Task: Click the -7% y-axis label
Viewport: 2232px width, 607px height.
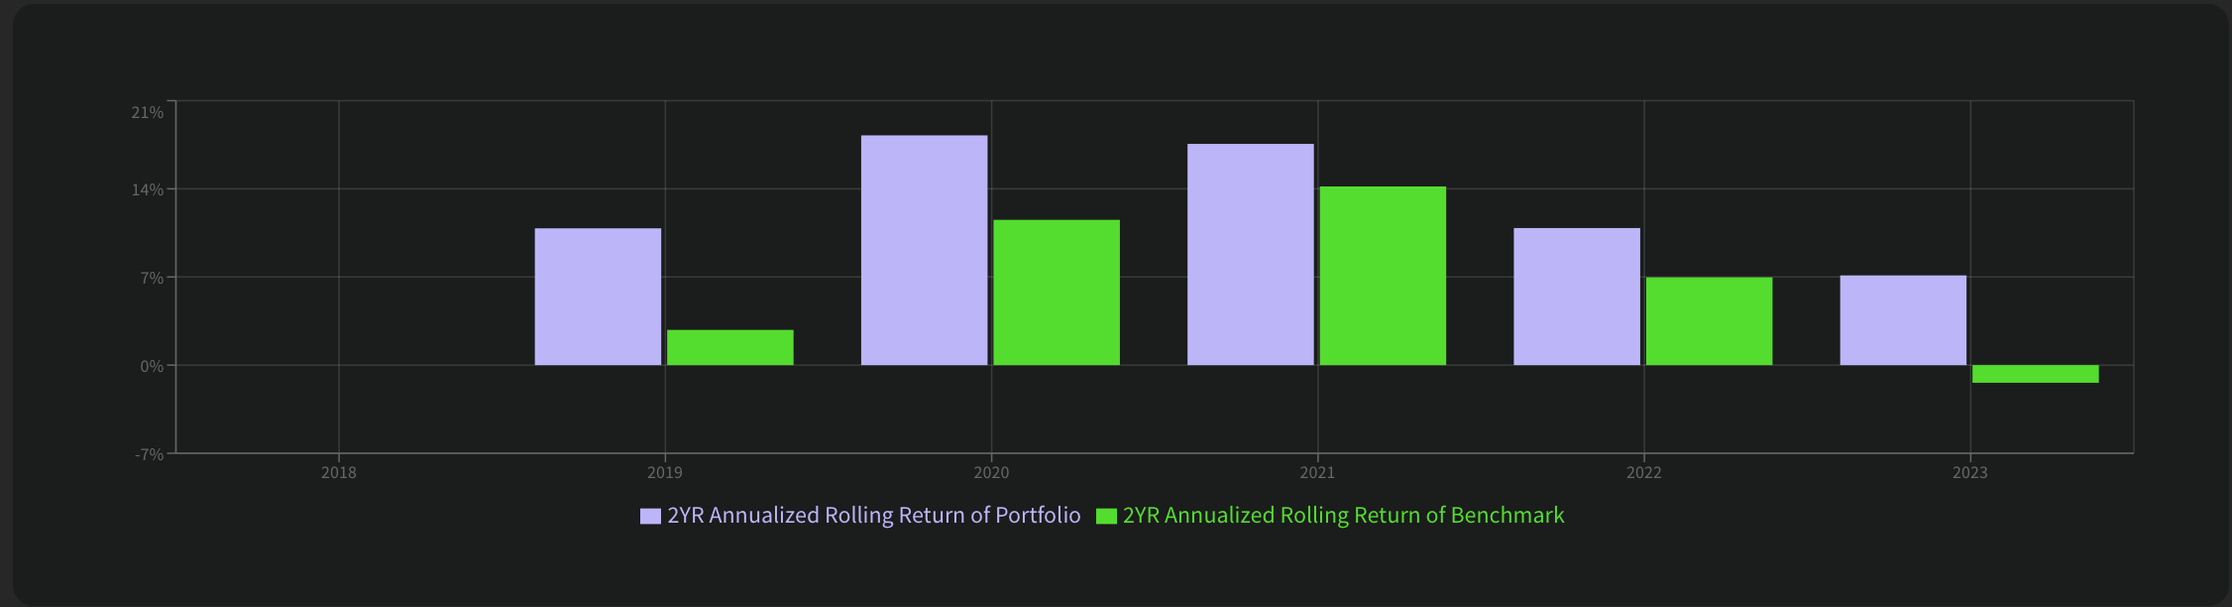Action: coord(149,454)
